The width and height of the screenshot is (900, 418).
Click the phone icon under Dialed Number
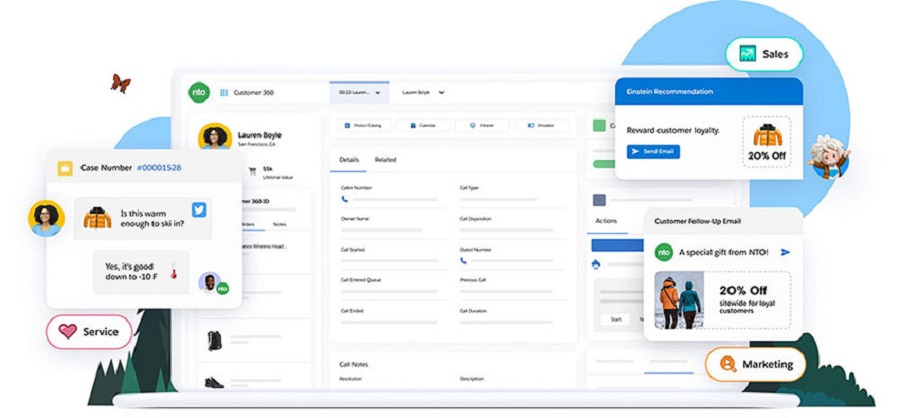tap(464, 260)
